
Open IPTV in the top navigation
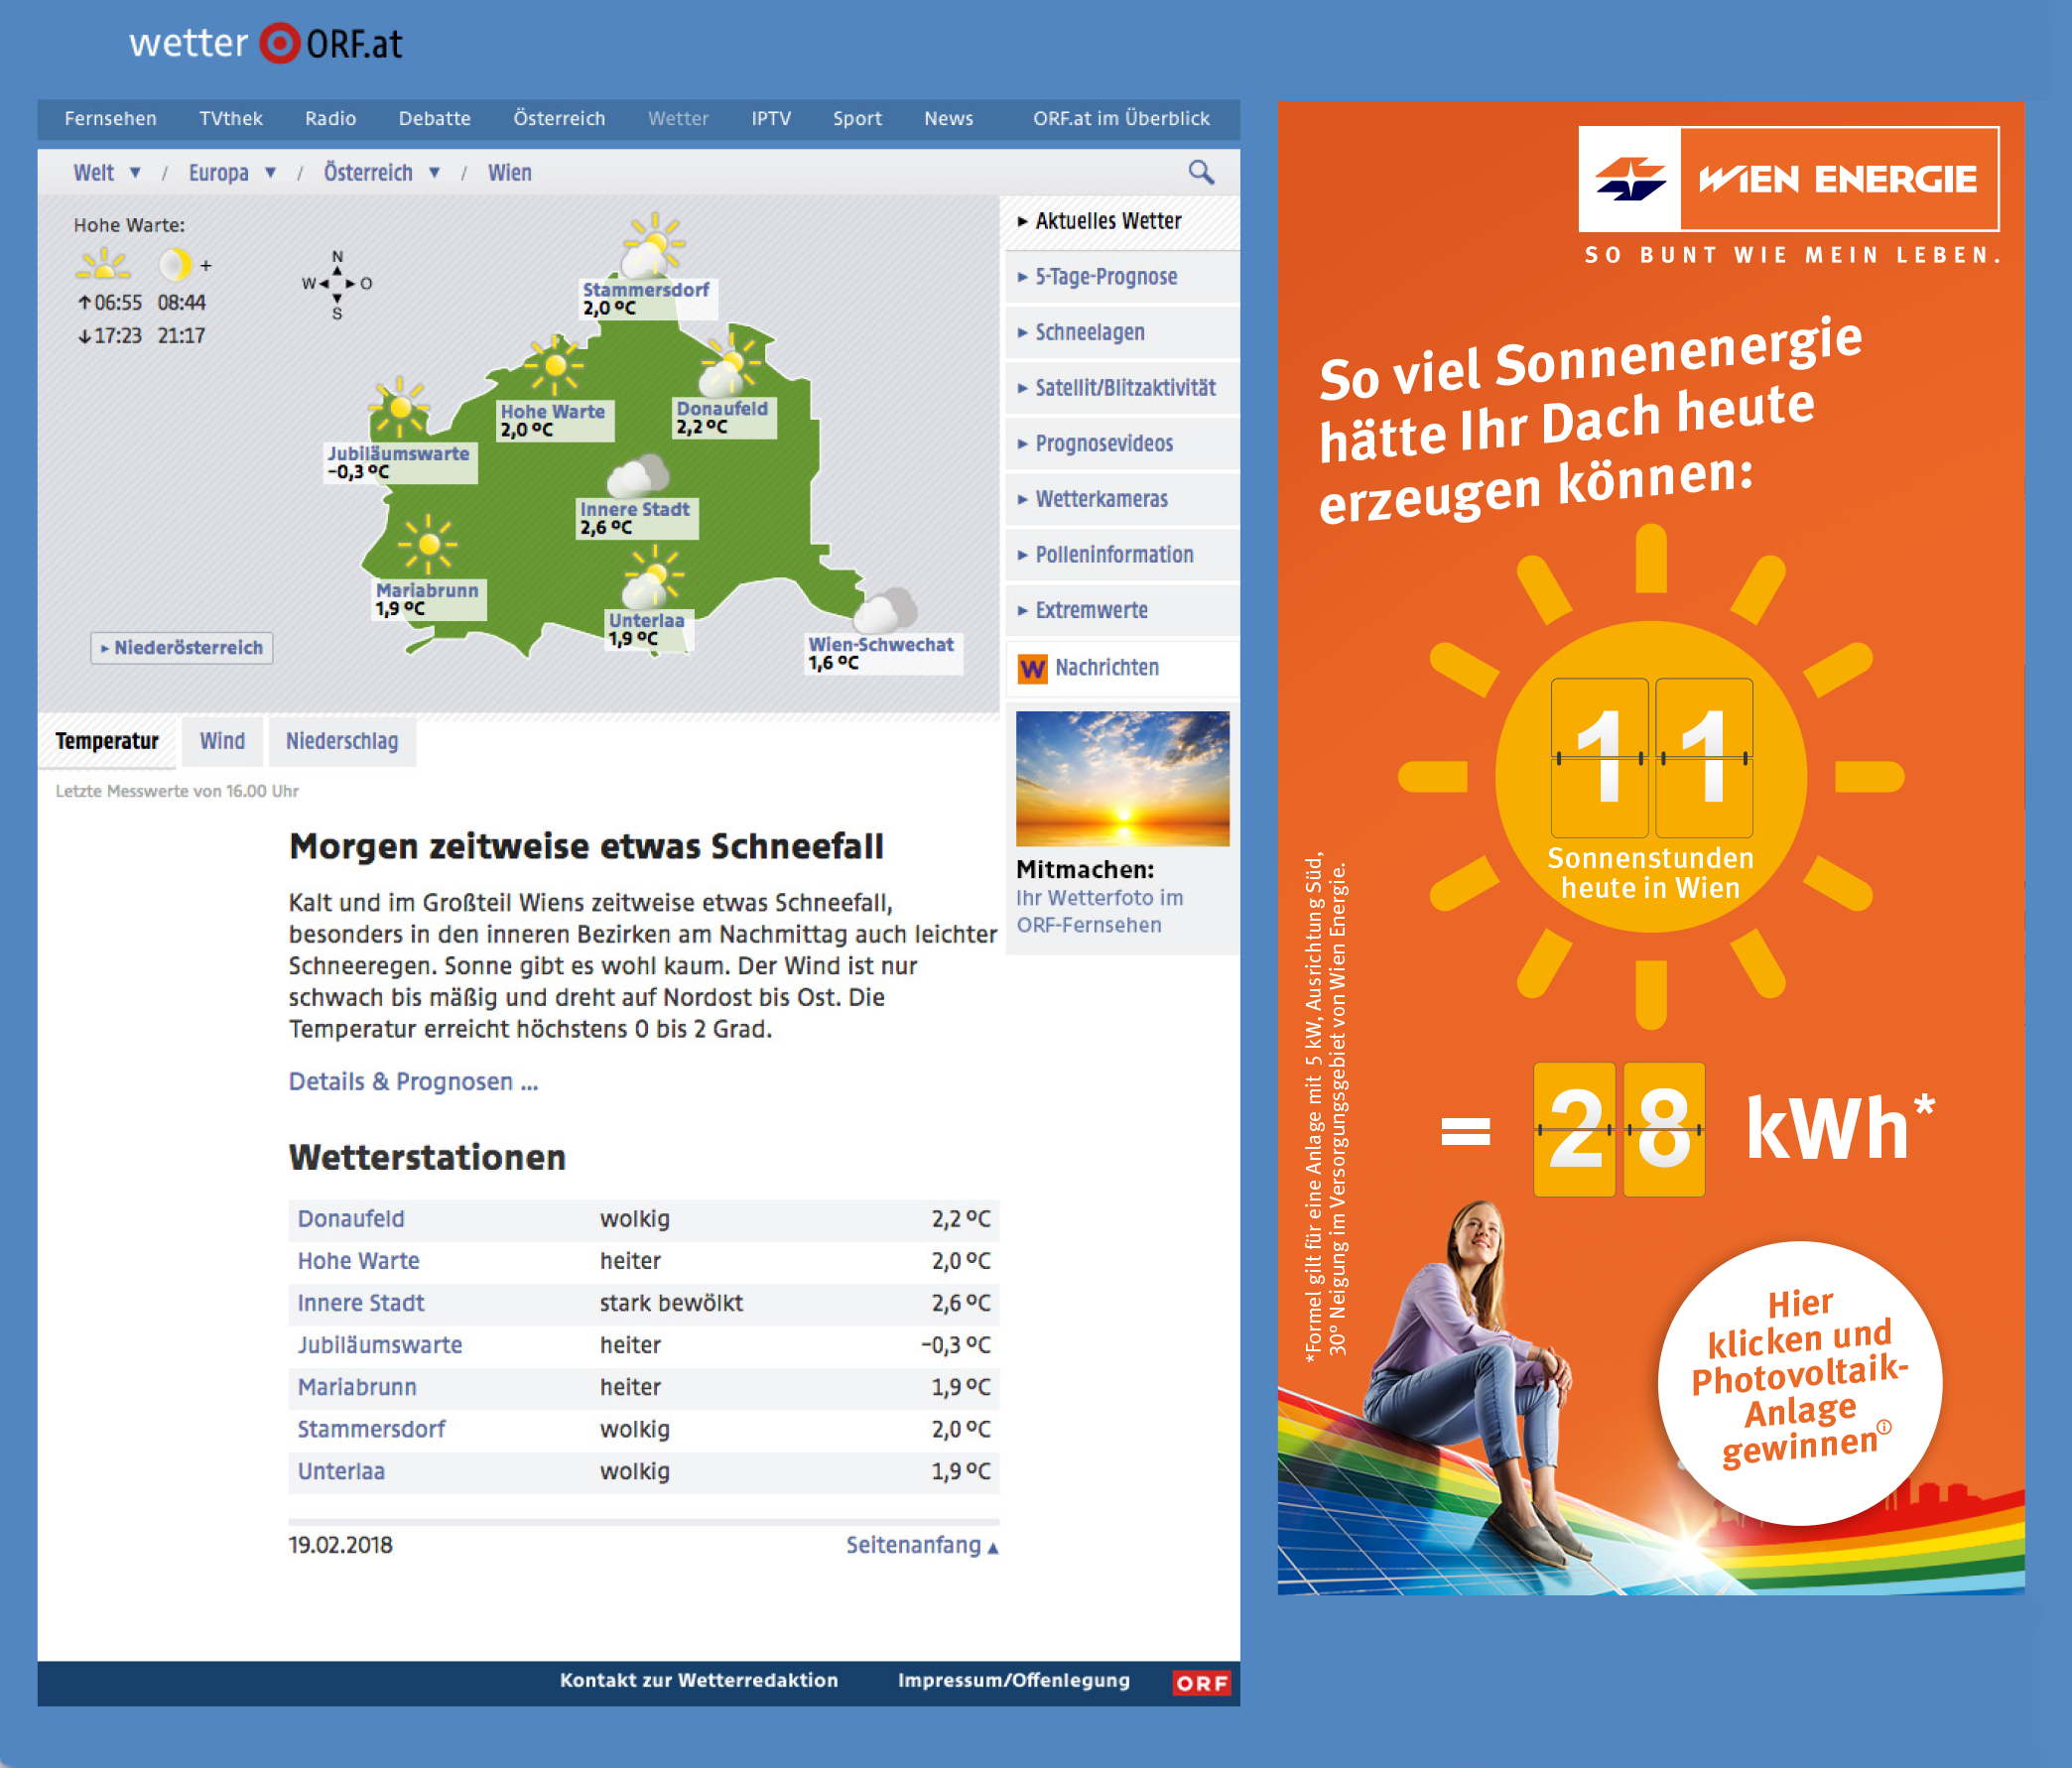tap(771, 119)
